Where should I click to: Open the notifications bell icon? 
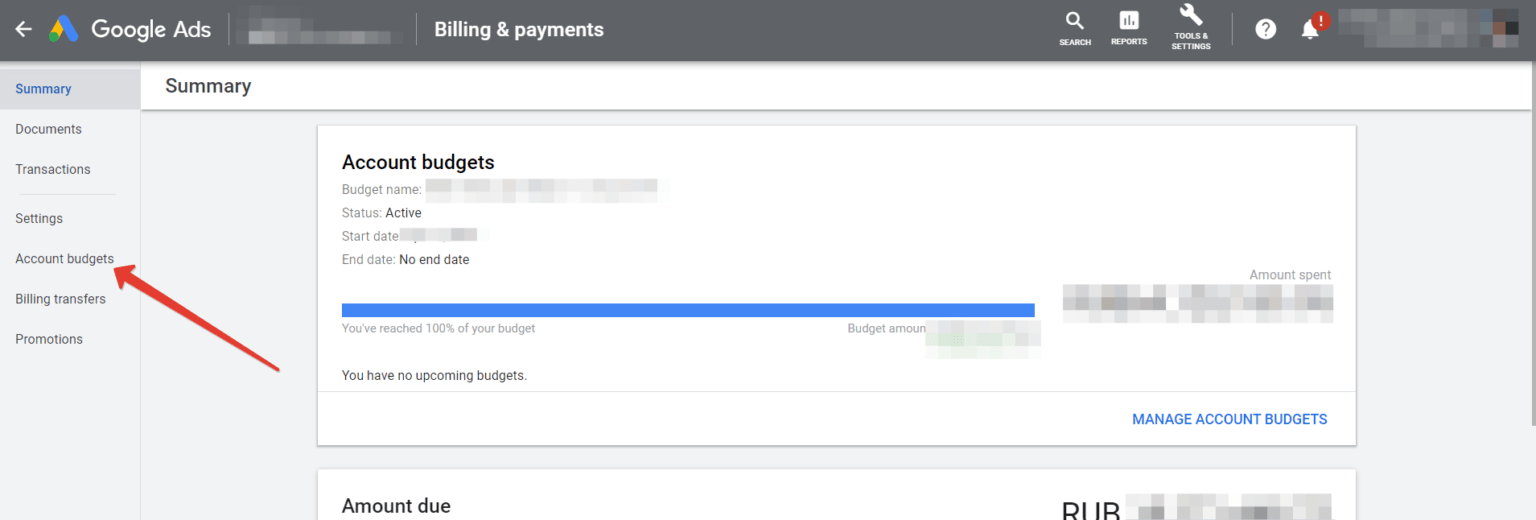pyautogui.click(x=1310, y=30)
